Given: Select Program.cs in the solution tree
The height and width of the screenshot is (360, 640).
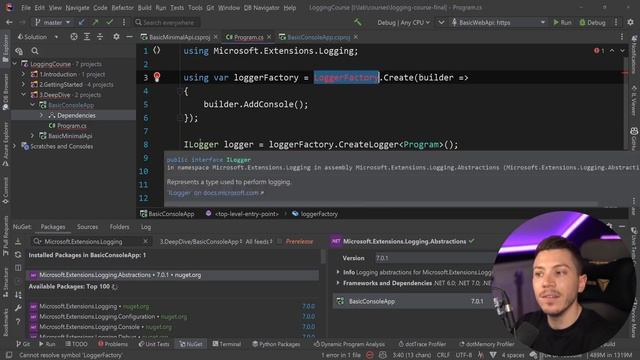Looking at the screenshot, I should click(x=71, y=126).
